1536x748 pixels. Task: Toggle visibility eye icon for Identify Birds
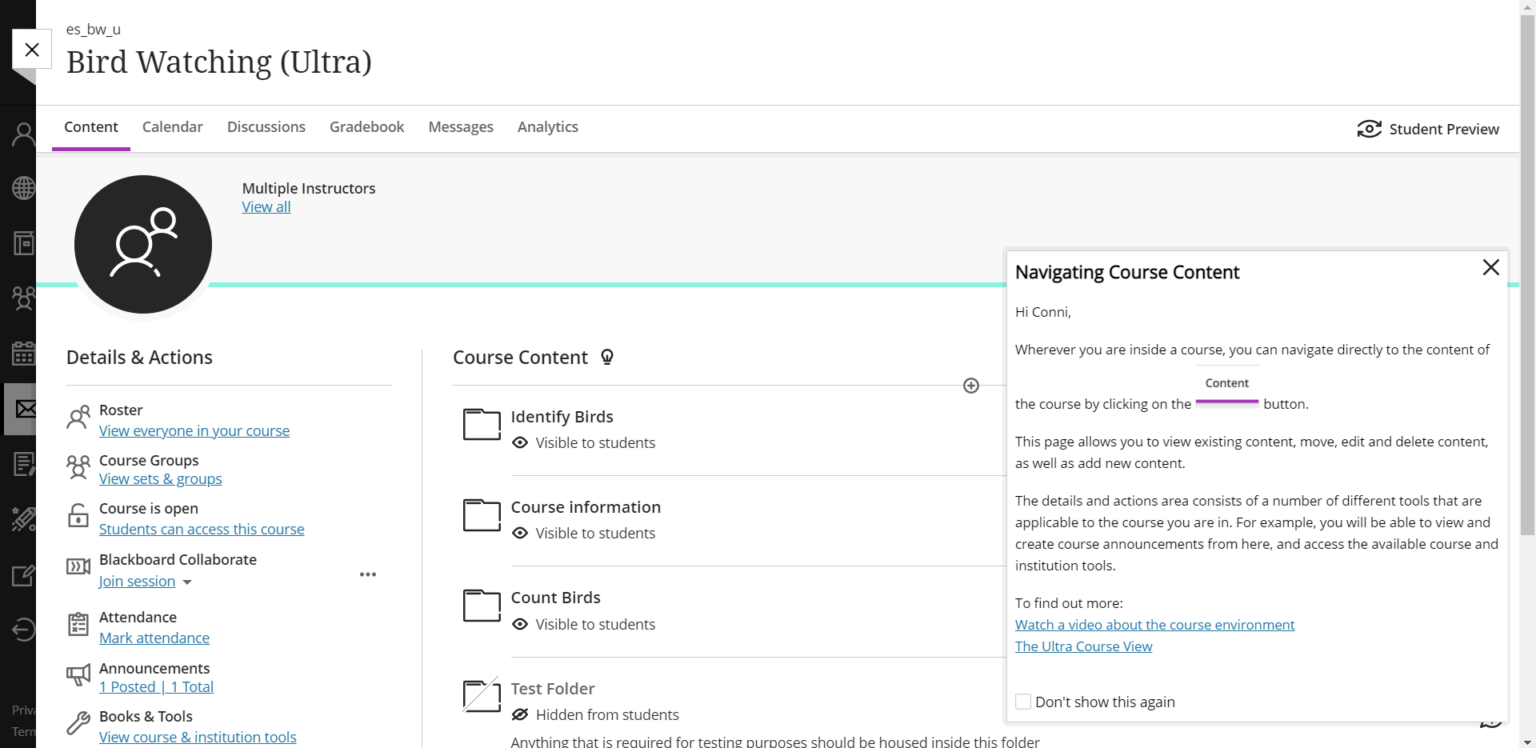[520, 442]
